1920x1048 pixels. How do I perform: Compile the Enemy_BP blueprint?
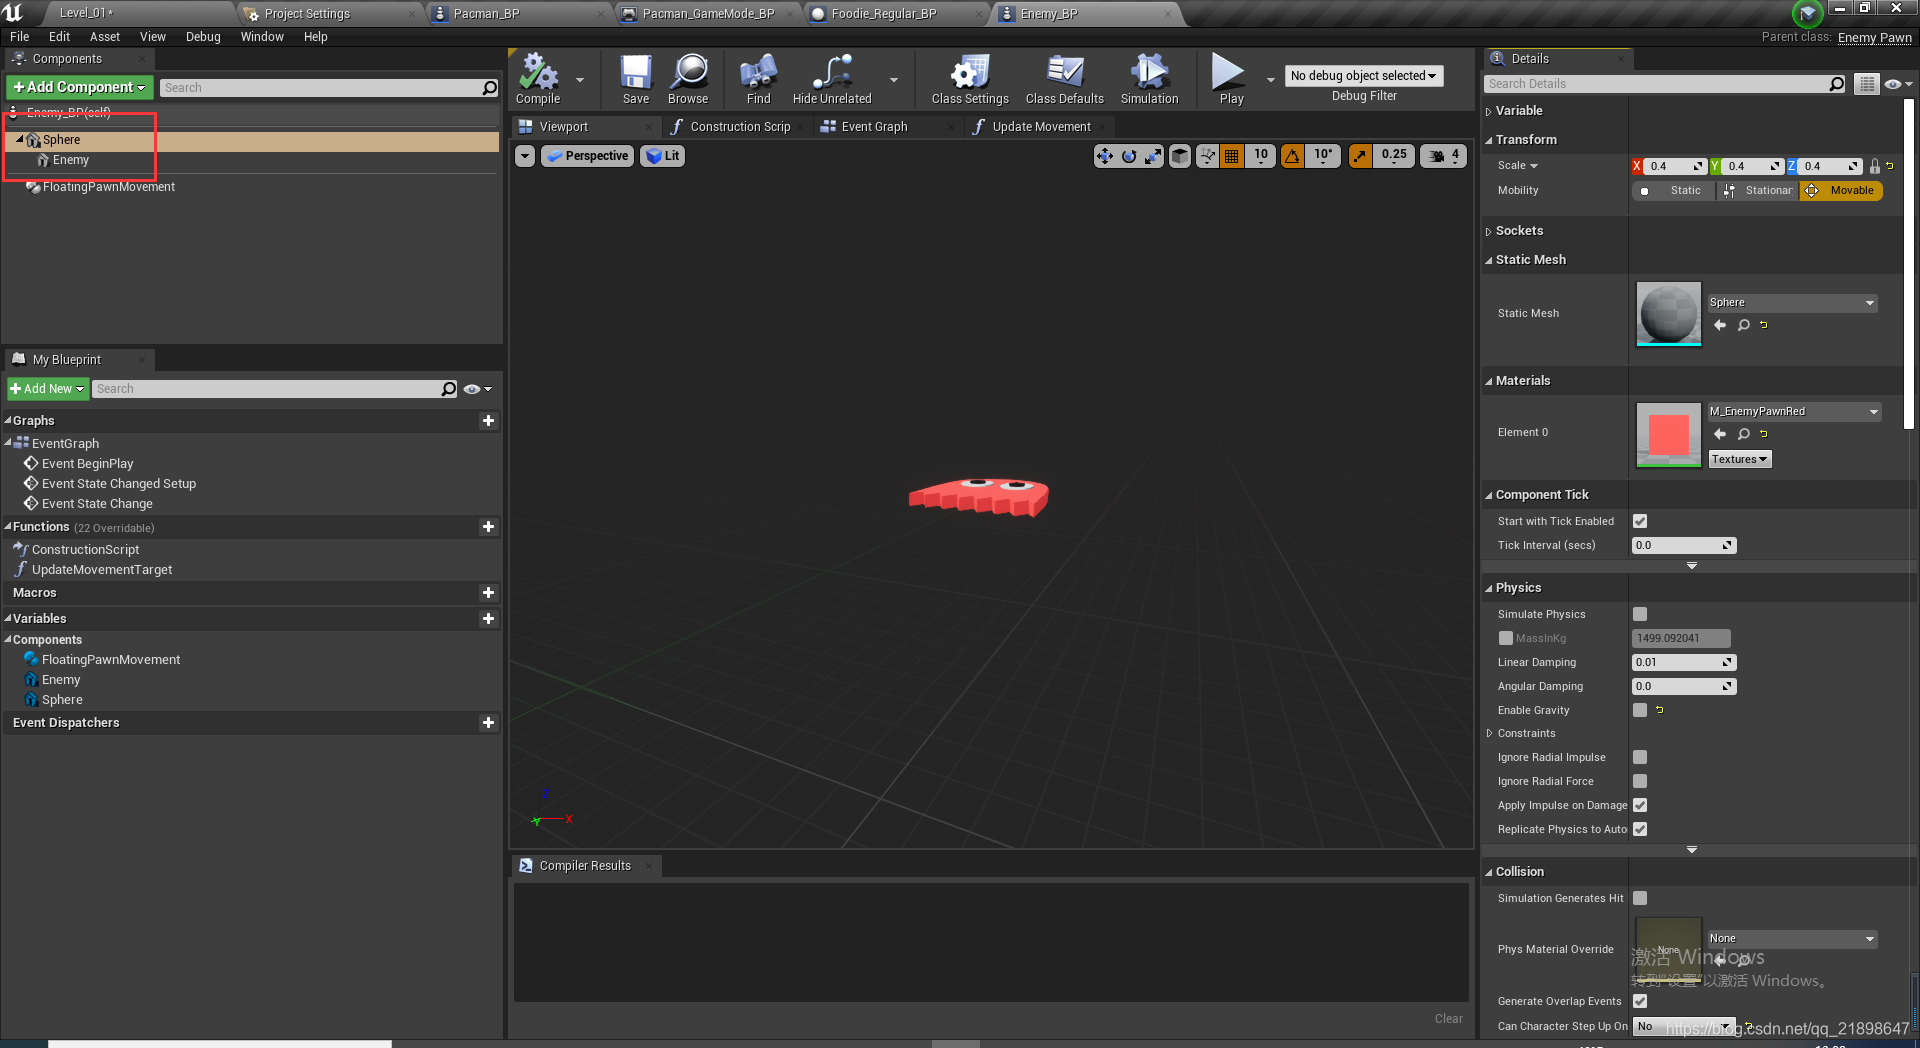(538, 79)
